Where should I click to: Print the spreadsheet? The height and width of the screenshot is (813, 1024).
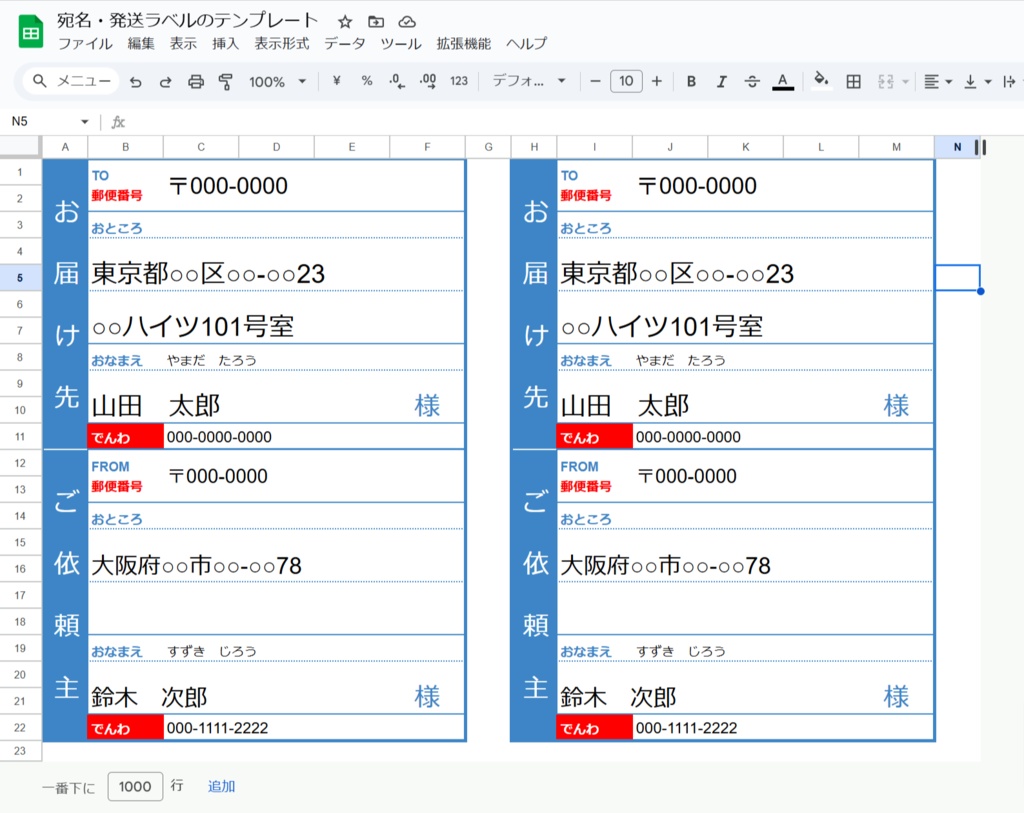(x=196, y=82)
